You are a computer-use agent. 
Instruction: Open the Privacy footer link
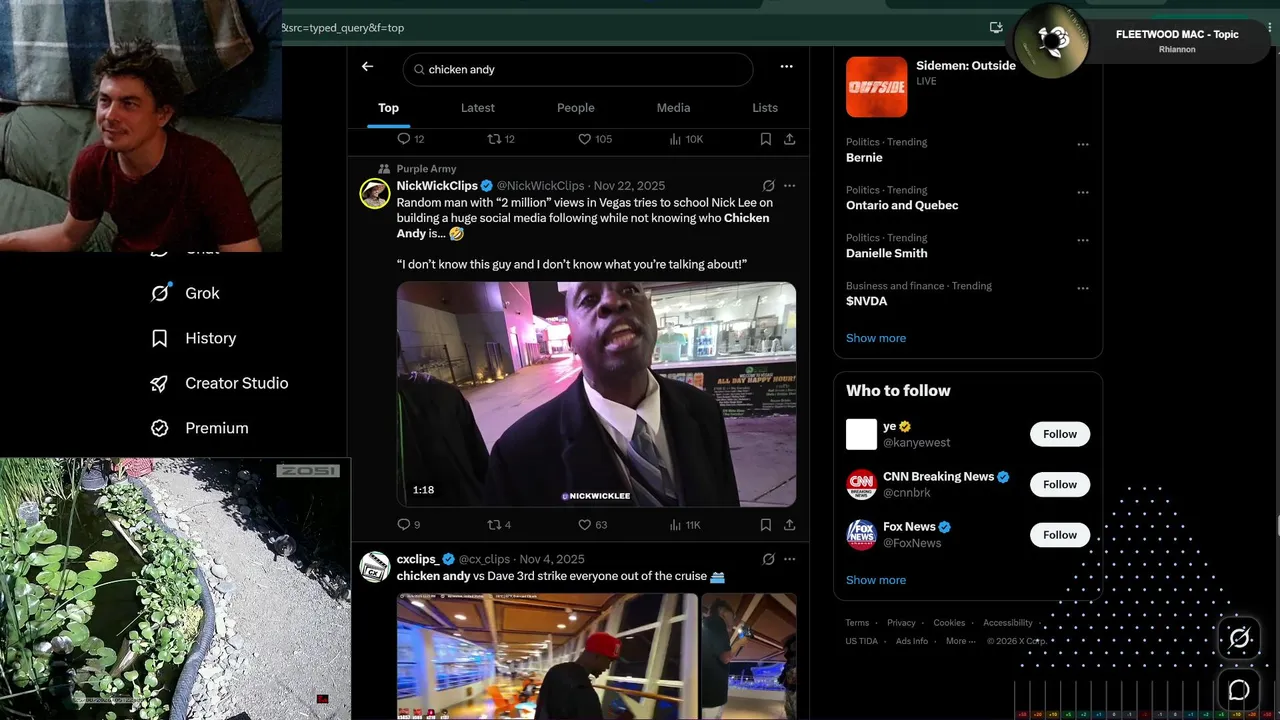[901, 623]
